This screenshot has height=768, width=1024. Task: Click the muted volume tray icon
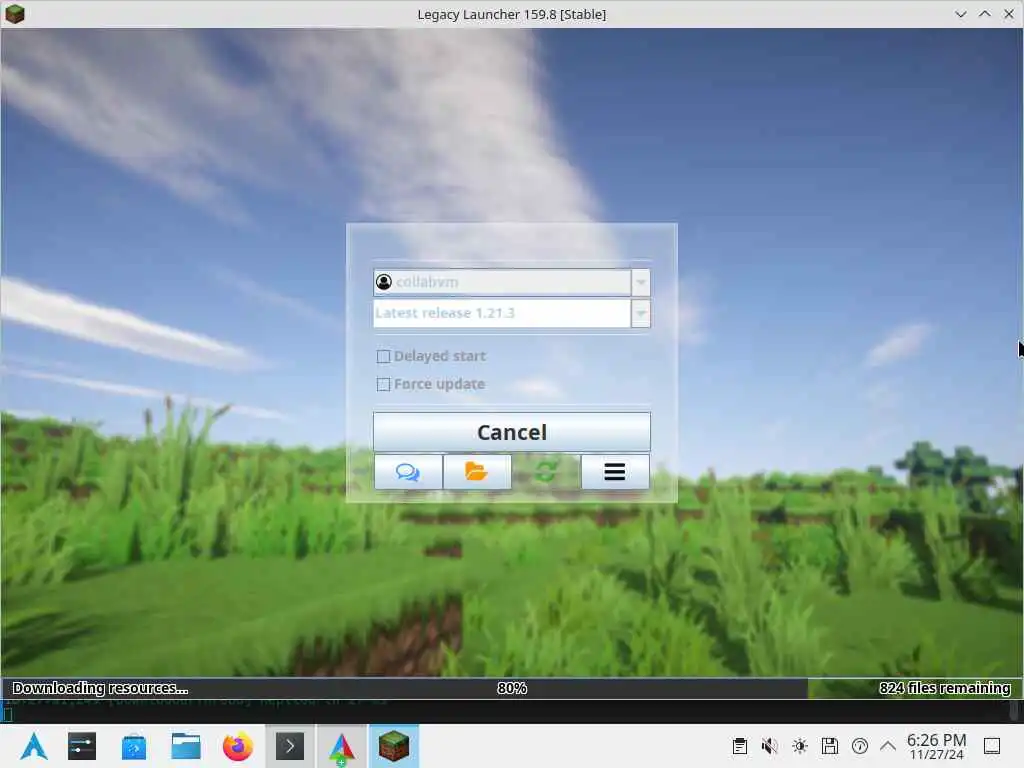coord(769,746)
